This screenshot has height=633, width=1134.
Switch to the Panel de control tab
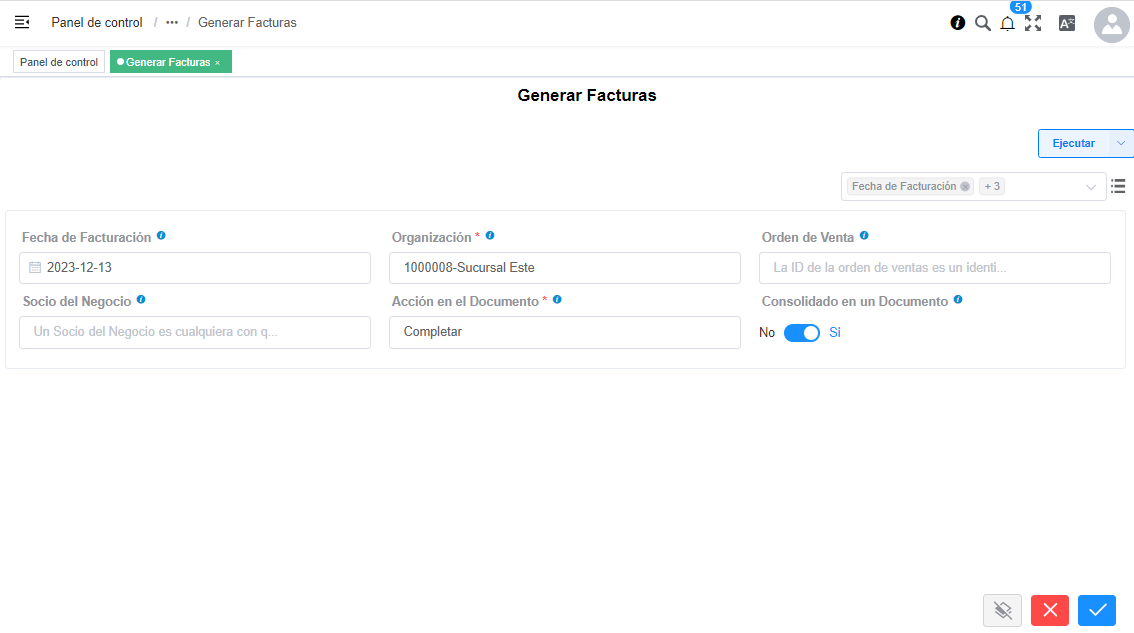point(59,62)
